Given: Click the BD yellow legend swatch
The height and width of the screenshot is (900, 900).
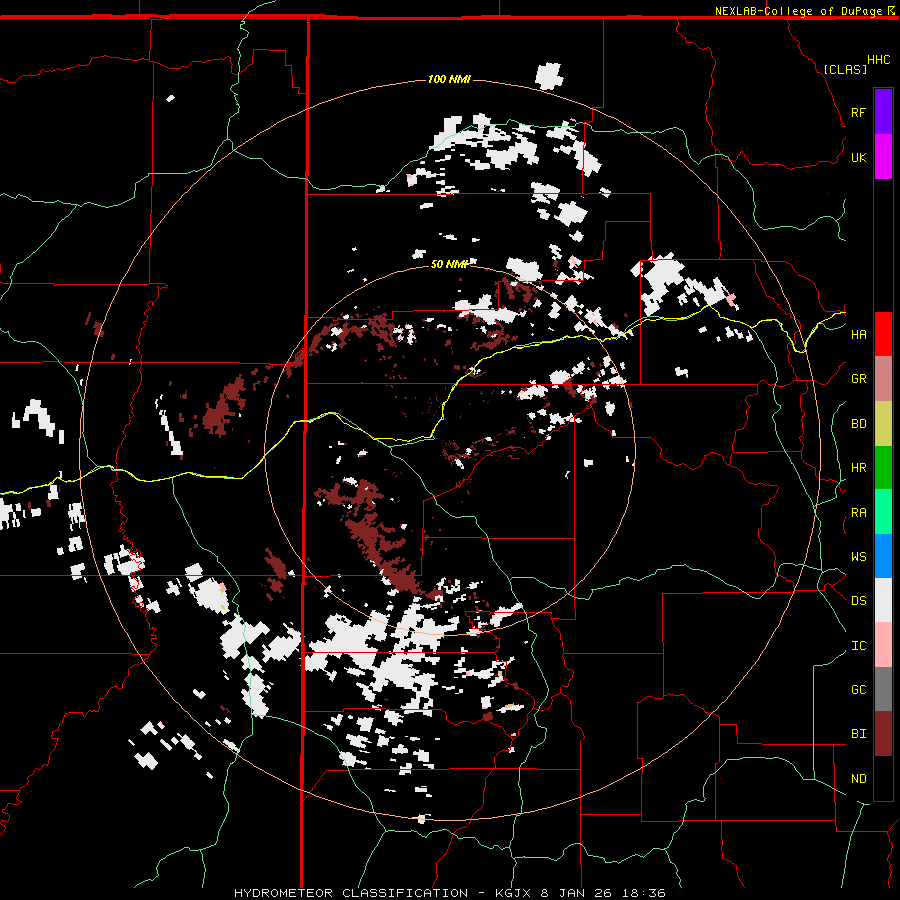Looking at the screenshot, I should click(x=883, y=424).
